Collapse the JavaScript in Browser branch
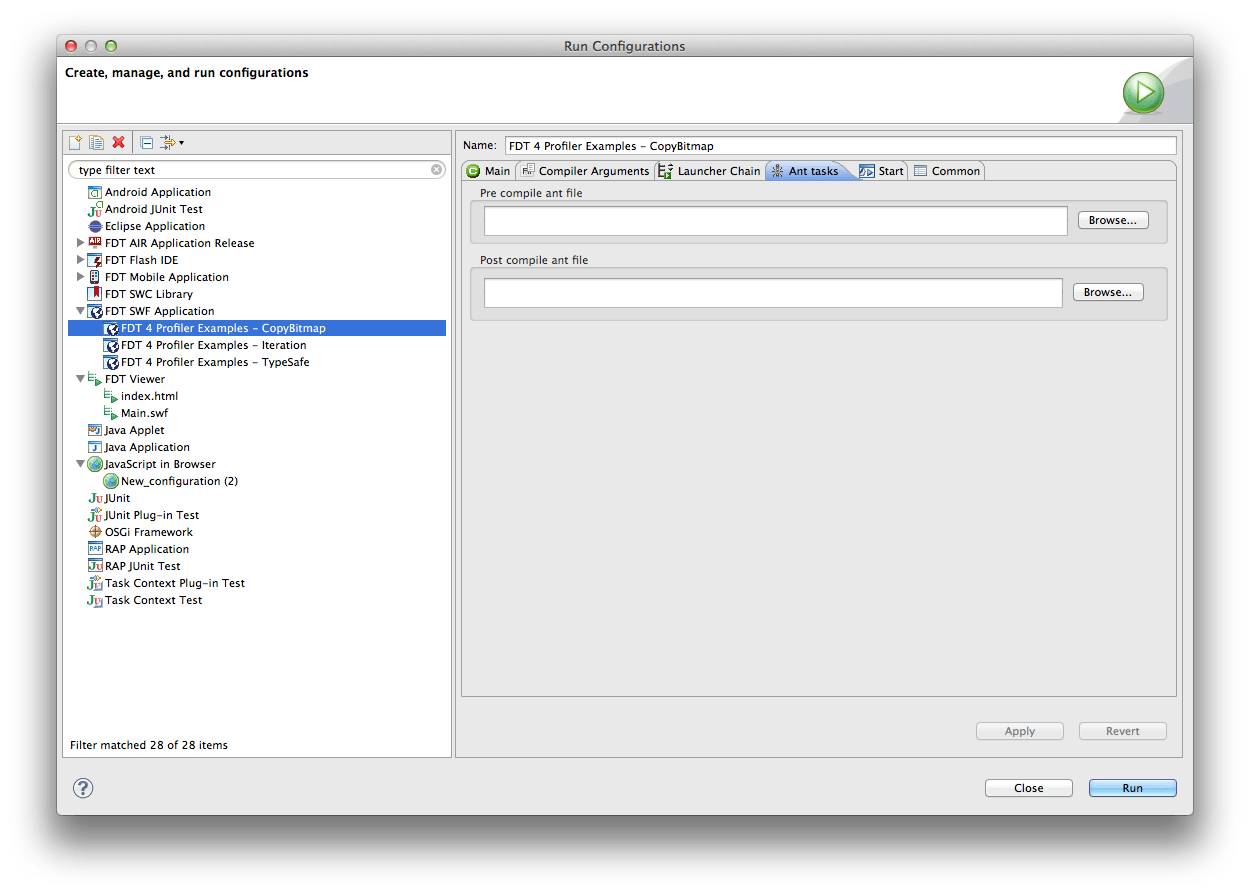Image resolution: width=1250 pixels, height=894 pixels. [x=81, y=463]
